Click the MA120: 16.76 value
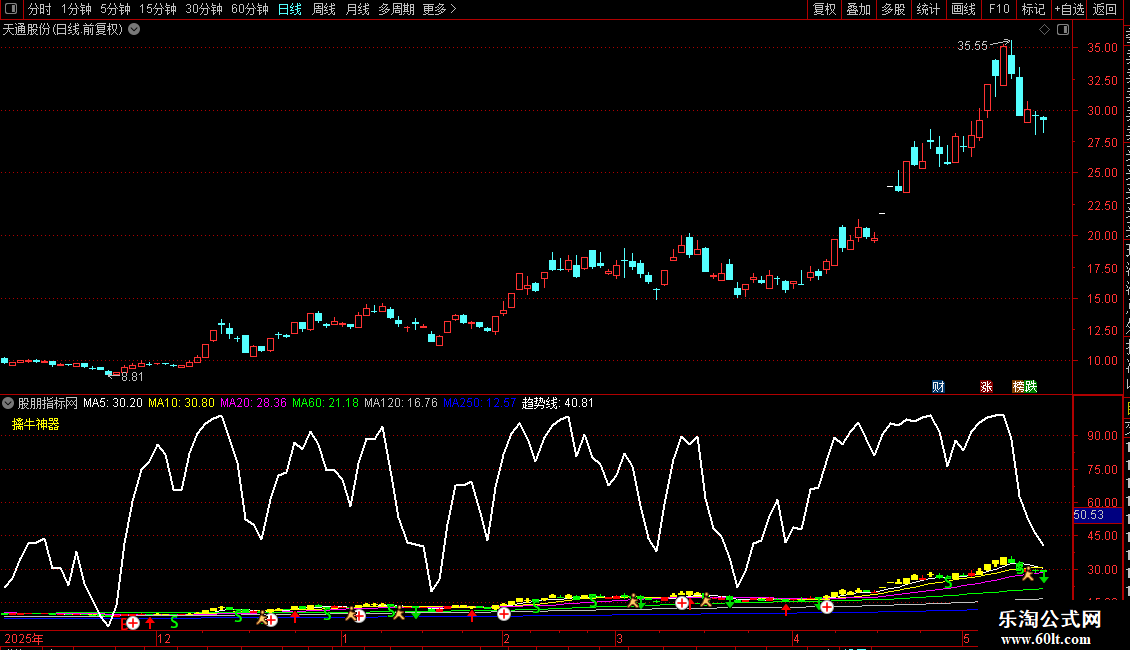This screenshot has height=650, width=1130. pos(401,403)
